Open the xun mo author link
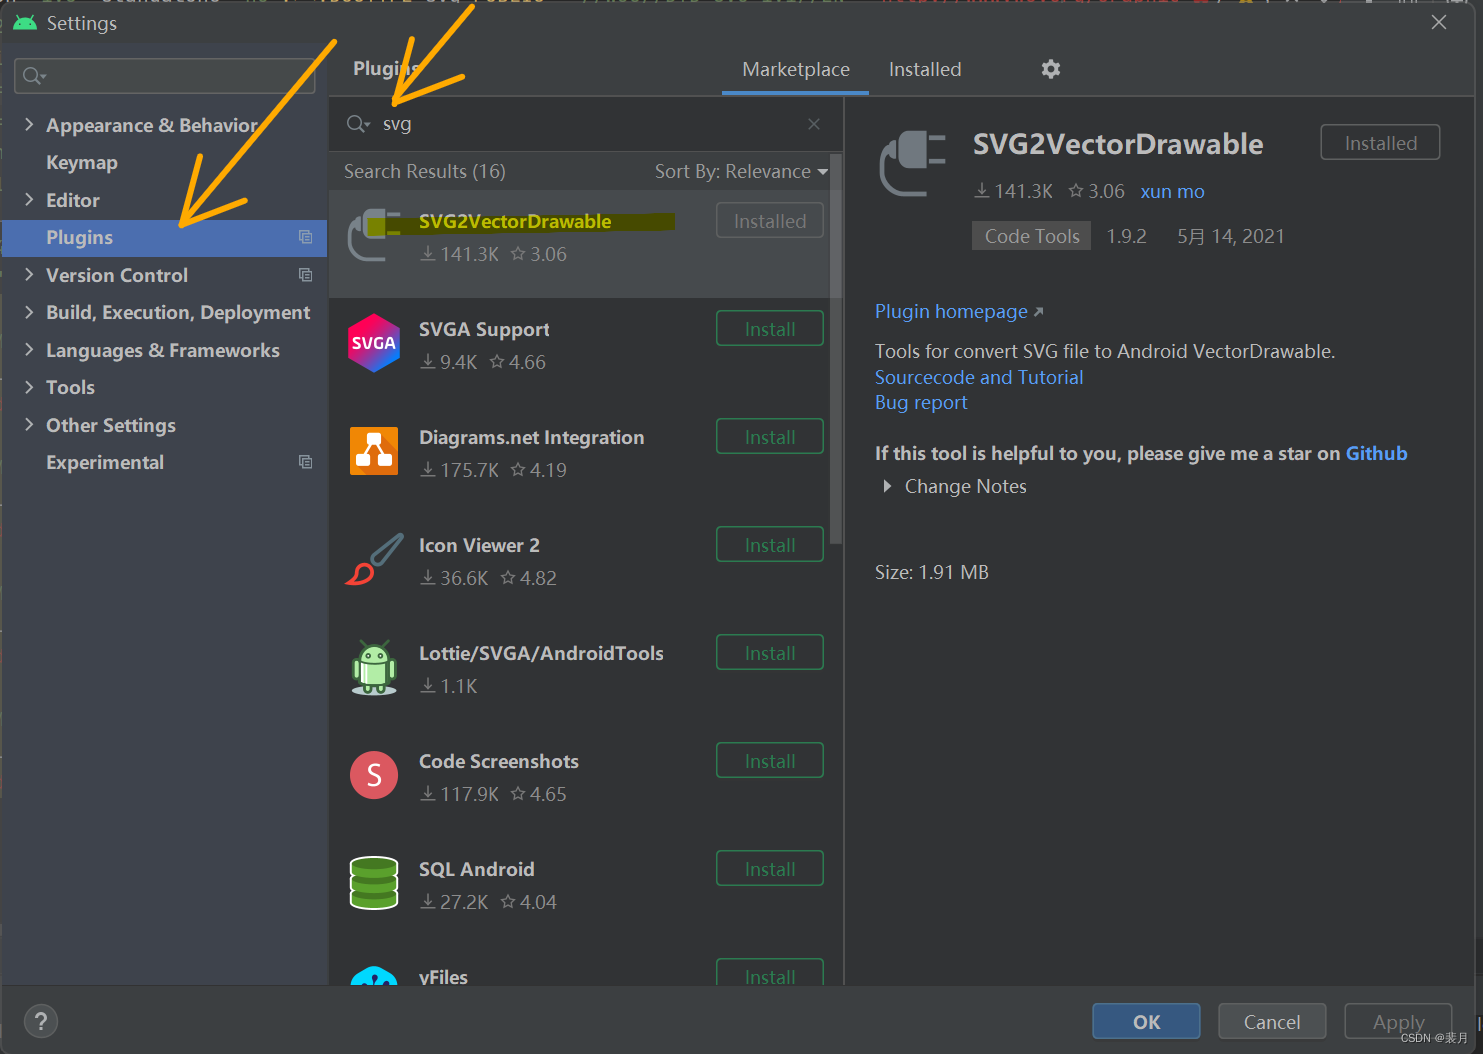 [1172, 191]
